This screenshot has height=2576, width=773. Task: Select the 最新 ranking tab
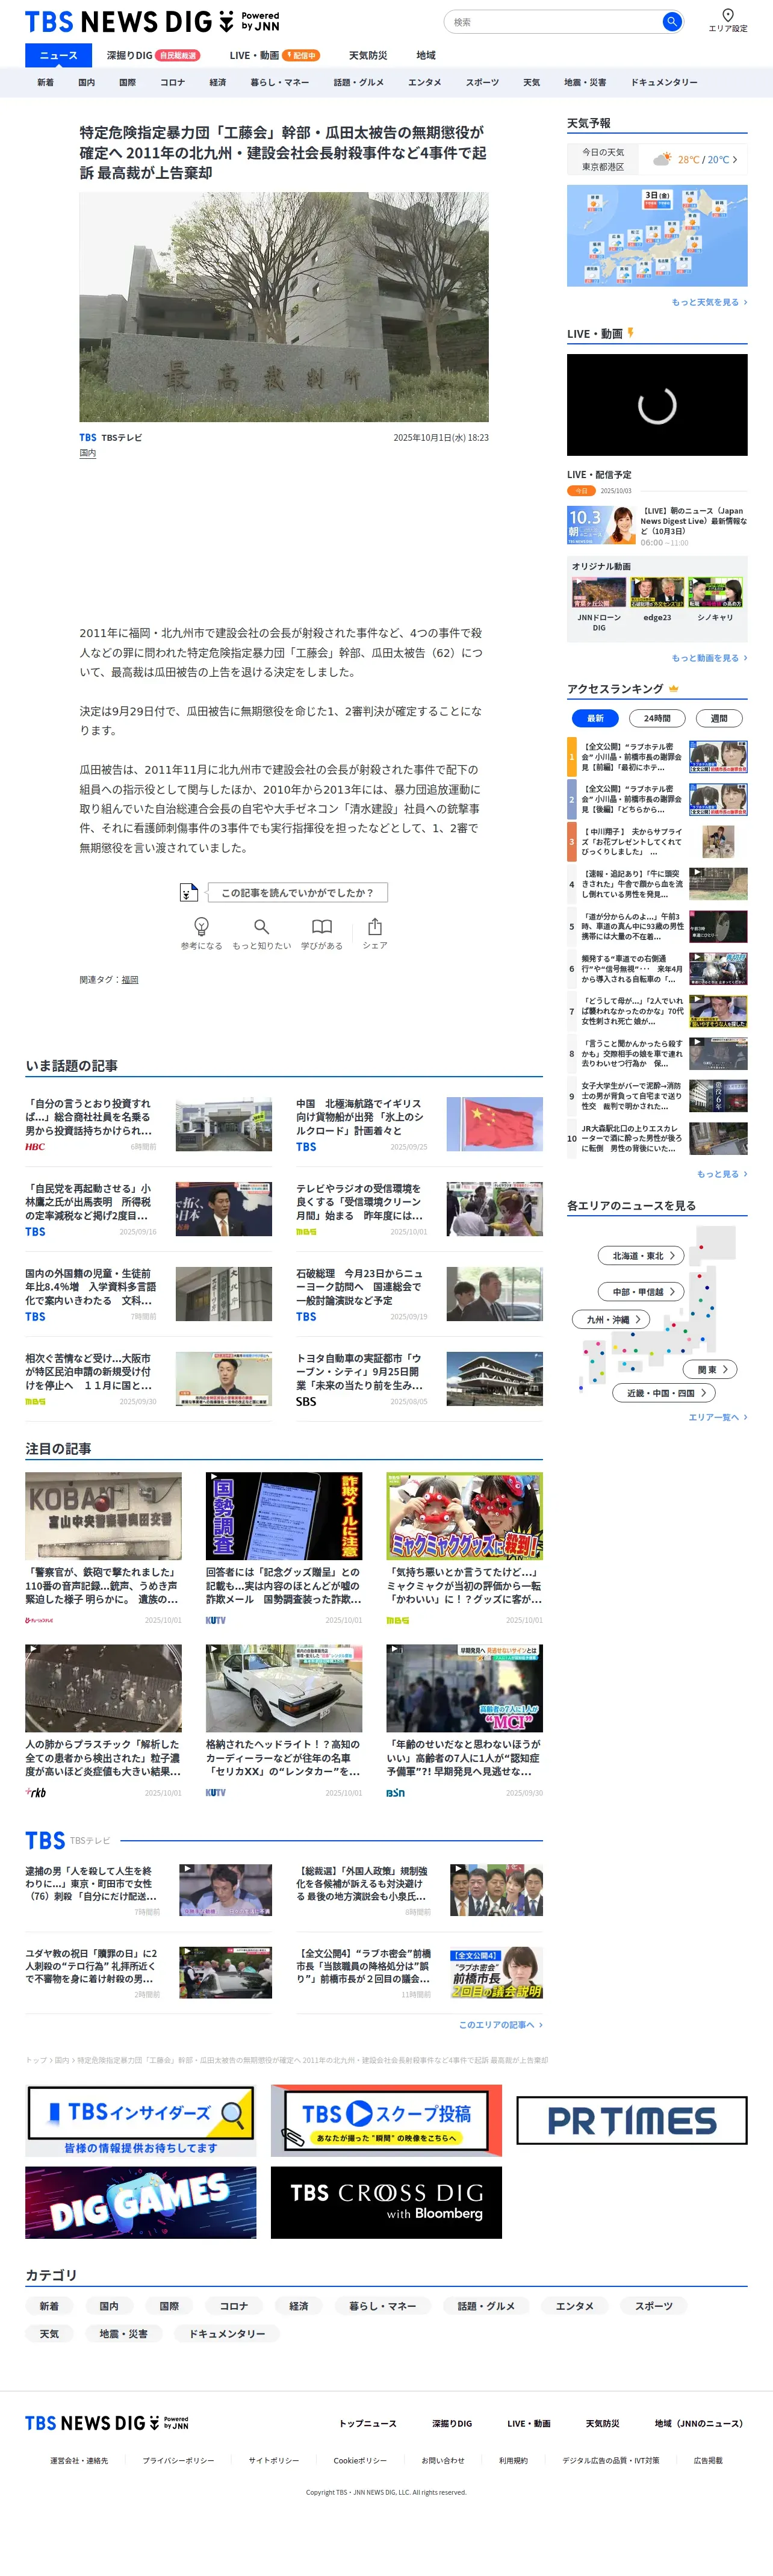[595, 718]
